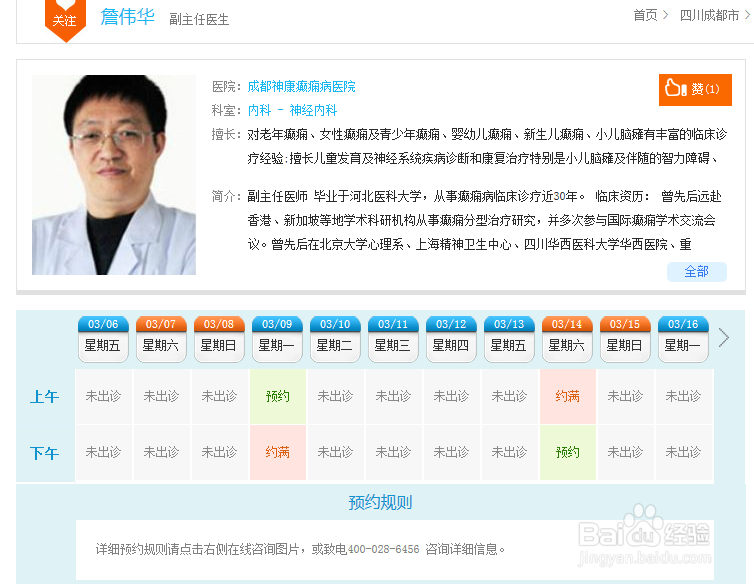Select the 03/16 星期一 date tab
The image size is (754, 584).
[x=683, y=338]
